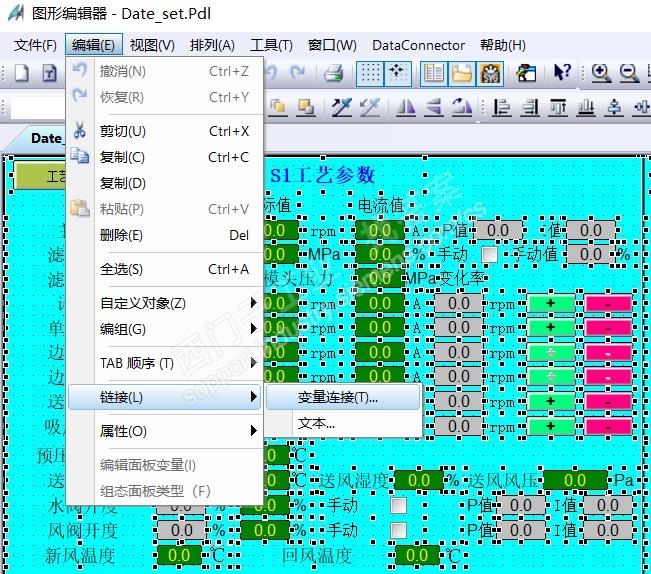Viewport: 651px width, 574px height.
Task: Open the 排列(A) menu
Action: (x=212, y=45)
